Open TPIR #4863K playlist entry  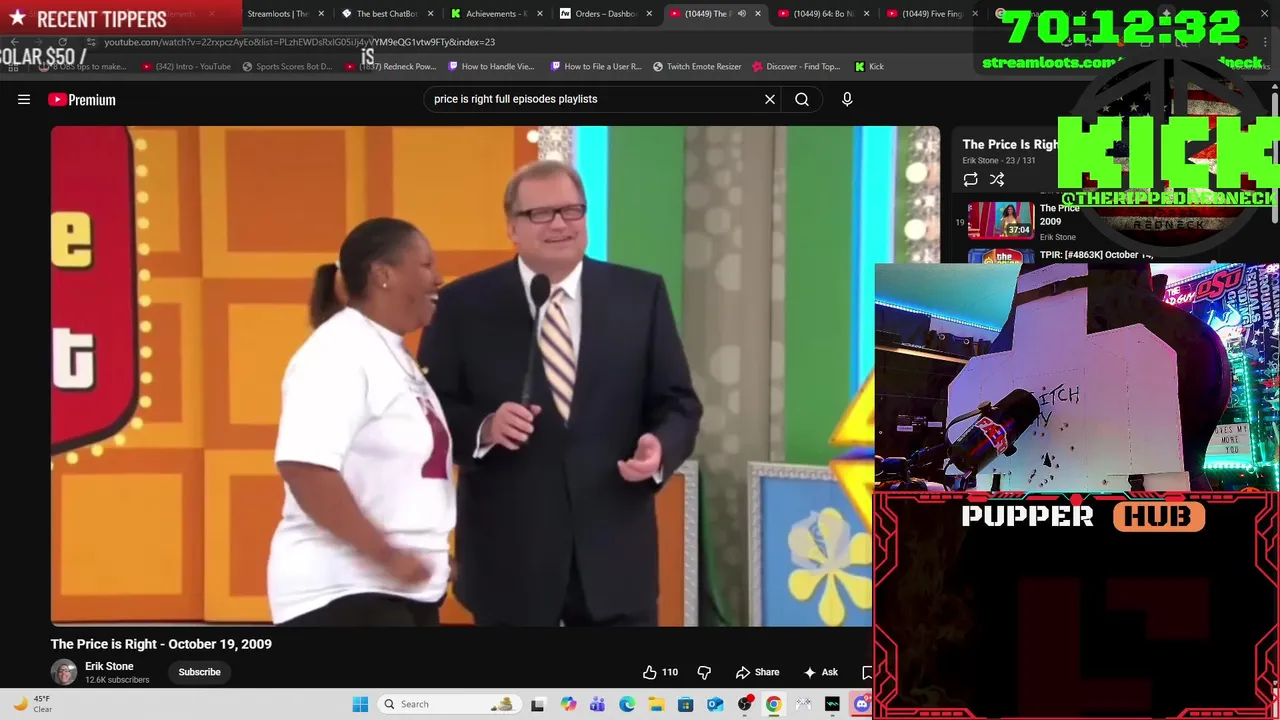[1096, 255]
